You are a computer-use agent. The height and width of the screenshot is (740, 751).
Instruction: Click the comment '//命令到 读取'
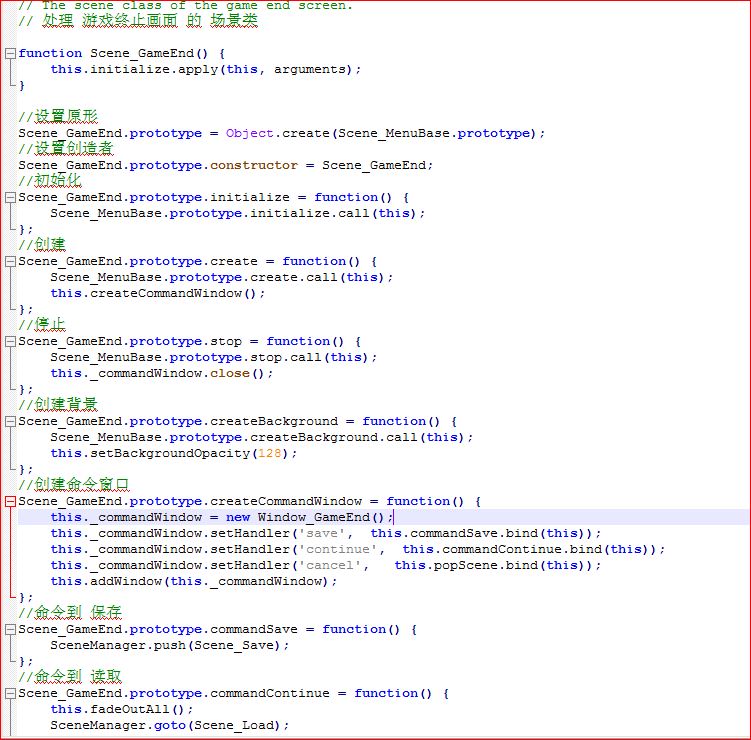click(x=70, y=676)
